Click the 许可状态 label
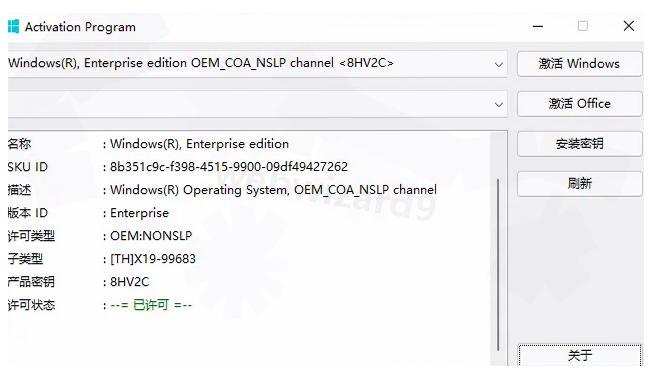653x379 pixels. click(x=31, y=305)
